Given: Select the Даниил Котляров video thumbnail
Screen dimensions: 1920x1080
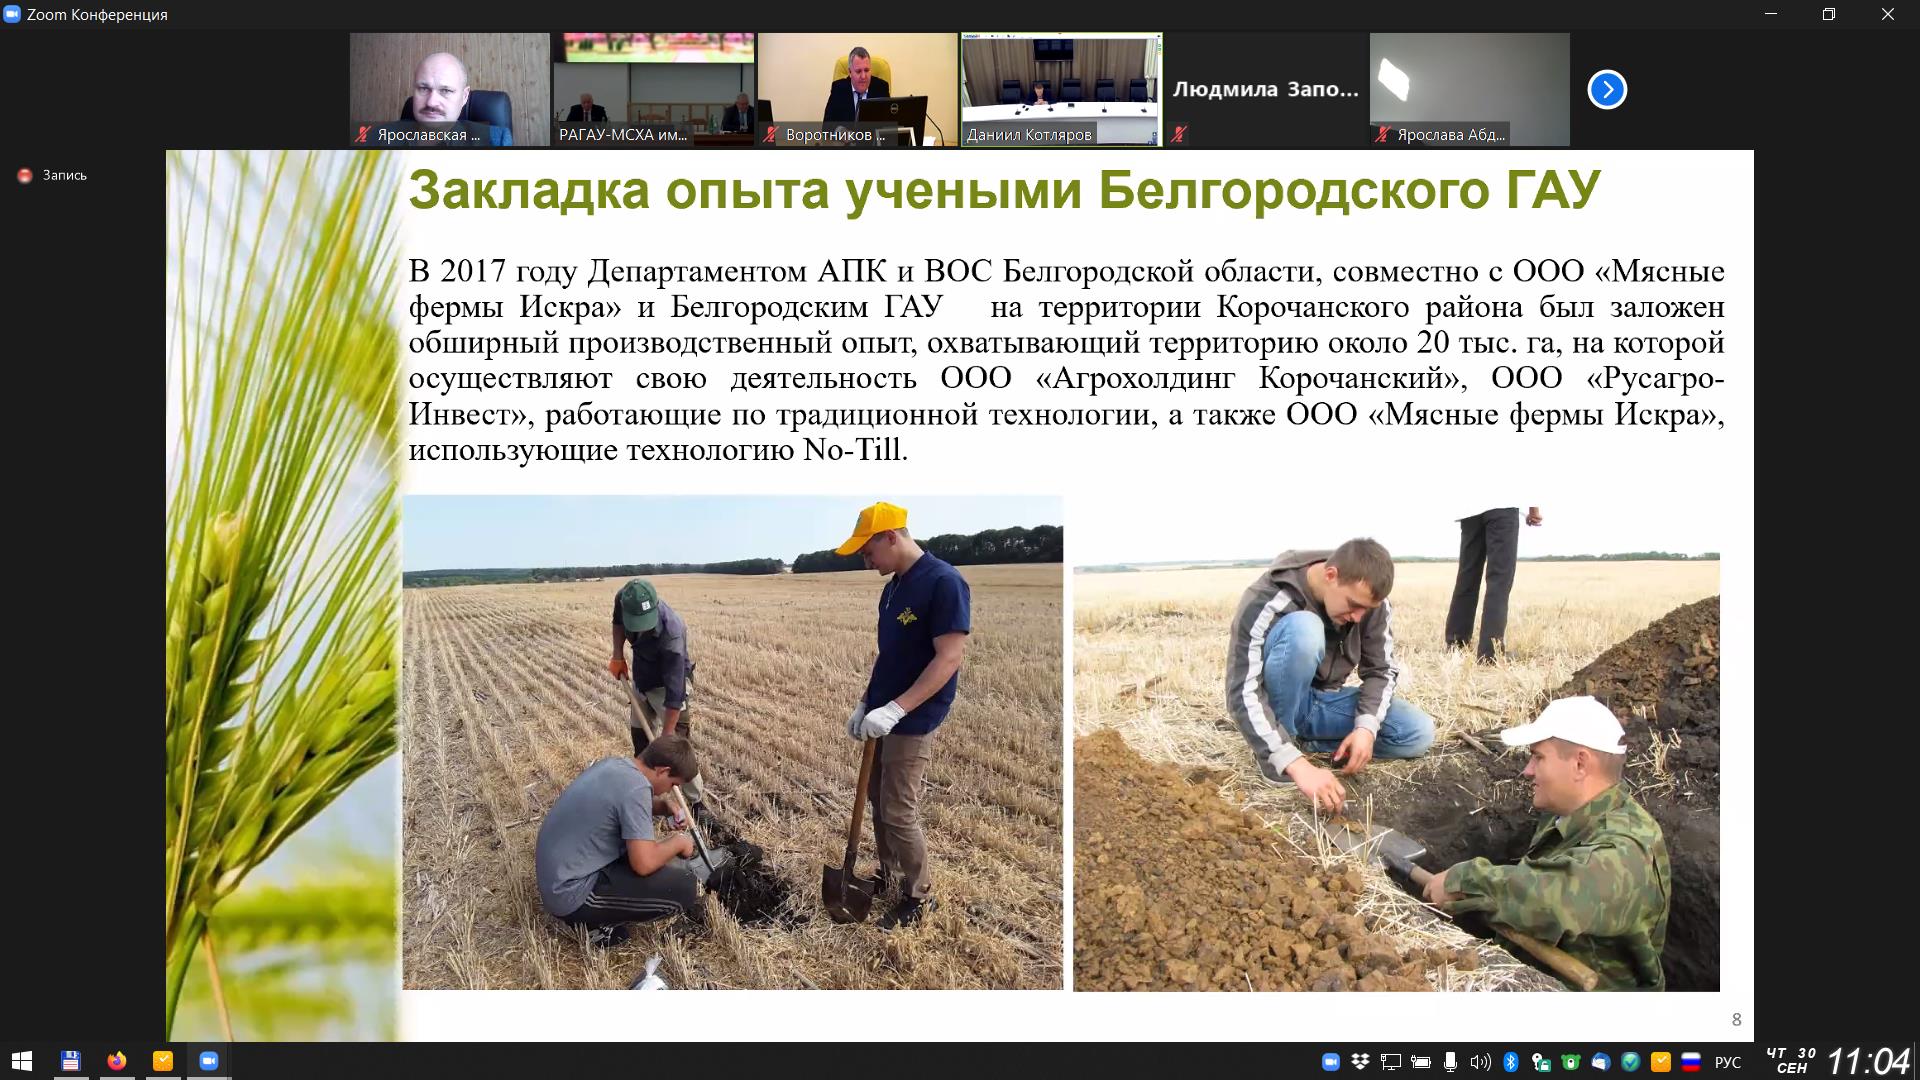Looking at the screenshot, I should 1062,90.
